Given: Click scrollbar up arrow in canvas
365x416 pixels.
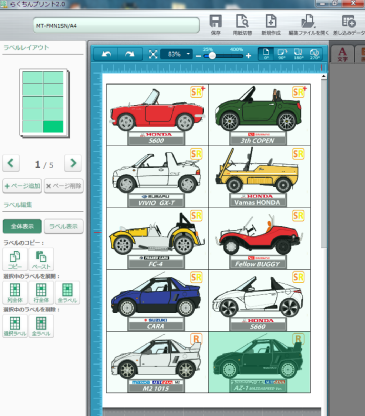Looking at the screenshot, I should pos(323,76).
